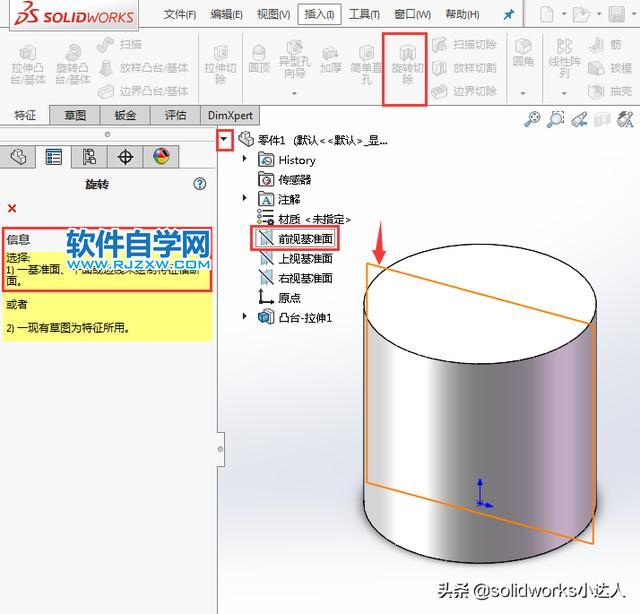Click the Extruded Cut (拉伸切除) tool

[x=220, y=65]
